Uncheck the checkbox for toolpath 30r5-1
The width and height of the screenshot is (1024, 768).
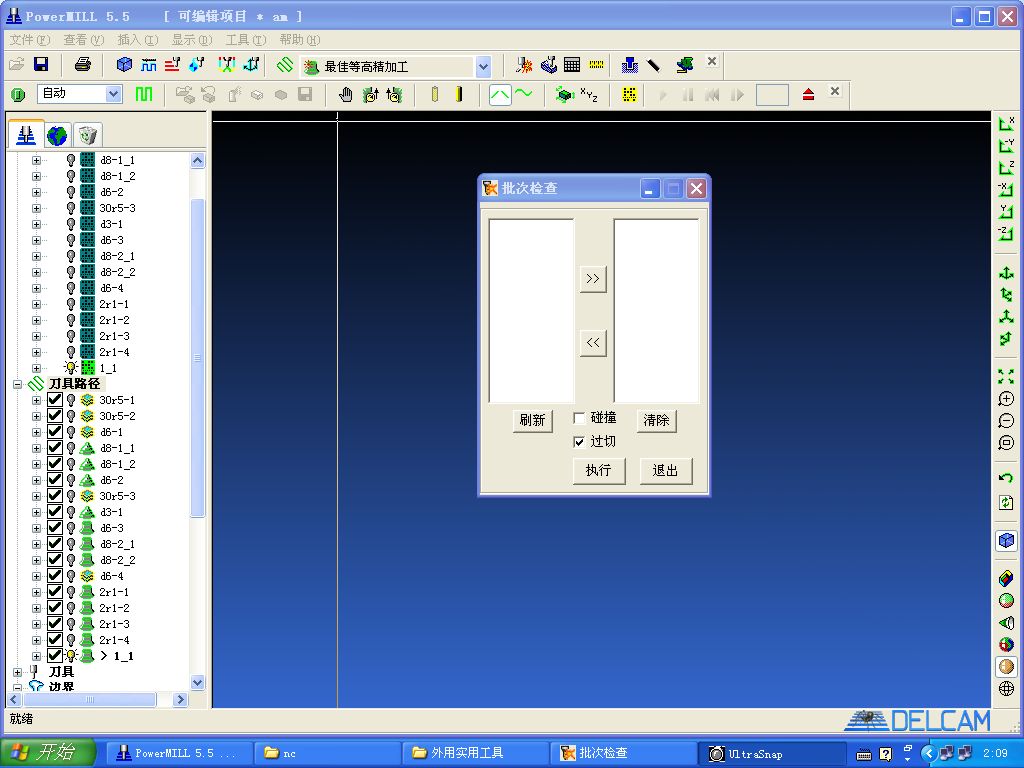(x=55, y=400)
